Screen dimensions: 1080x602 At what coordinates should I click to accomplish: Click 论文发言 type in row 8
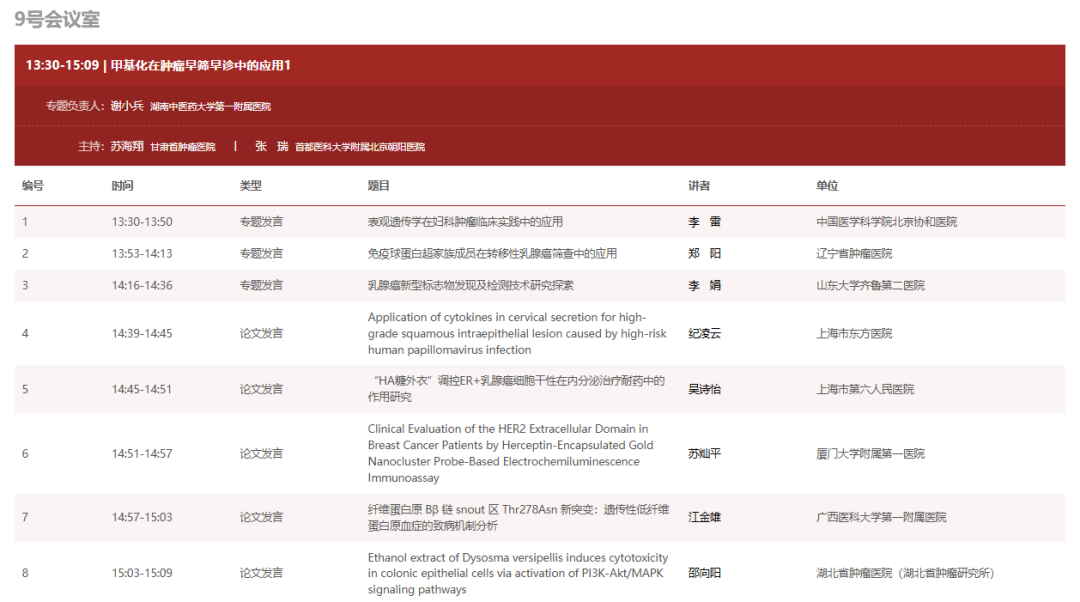[261, 573]
